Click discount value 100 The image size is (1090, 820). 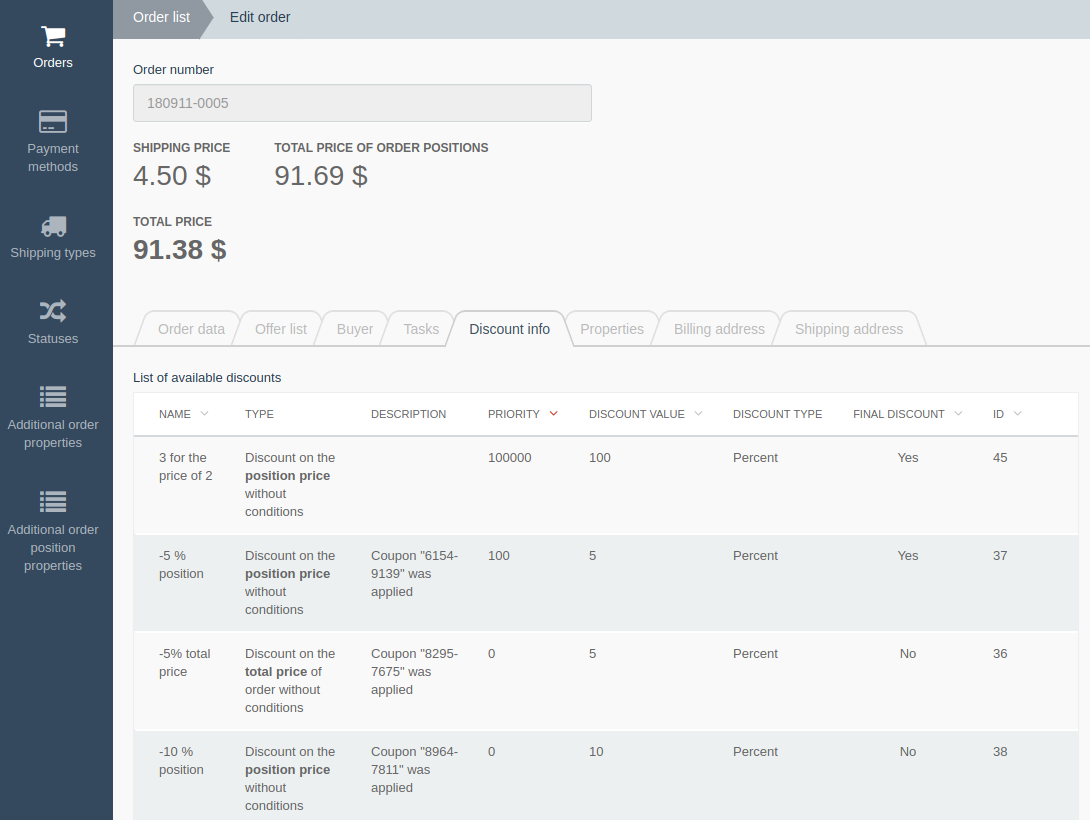(x=599, y=458)
